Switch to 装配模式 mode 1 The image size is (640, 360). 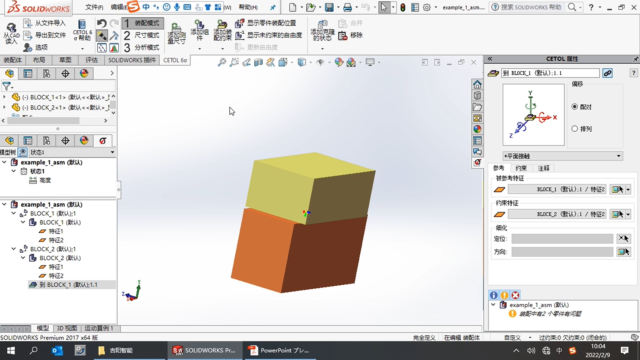(142, 23)
